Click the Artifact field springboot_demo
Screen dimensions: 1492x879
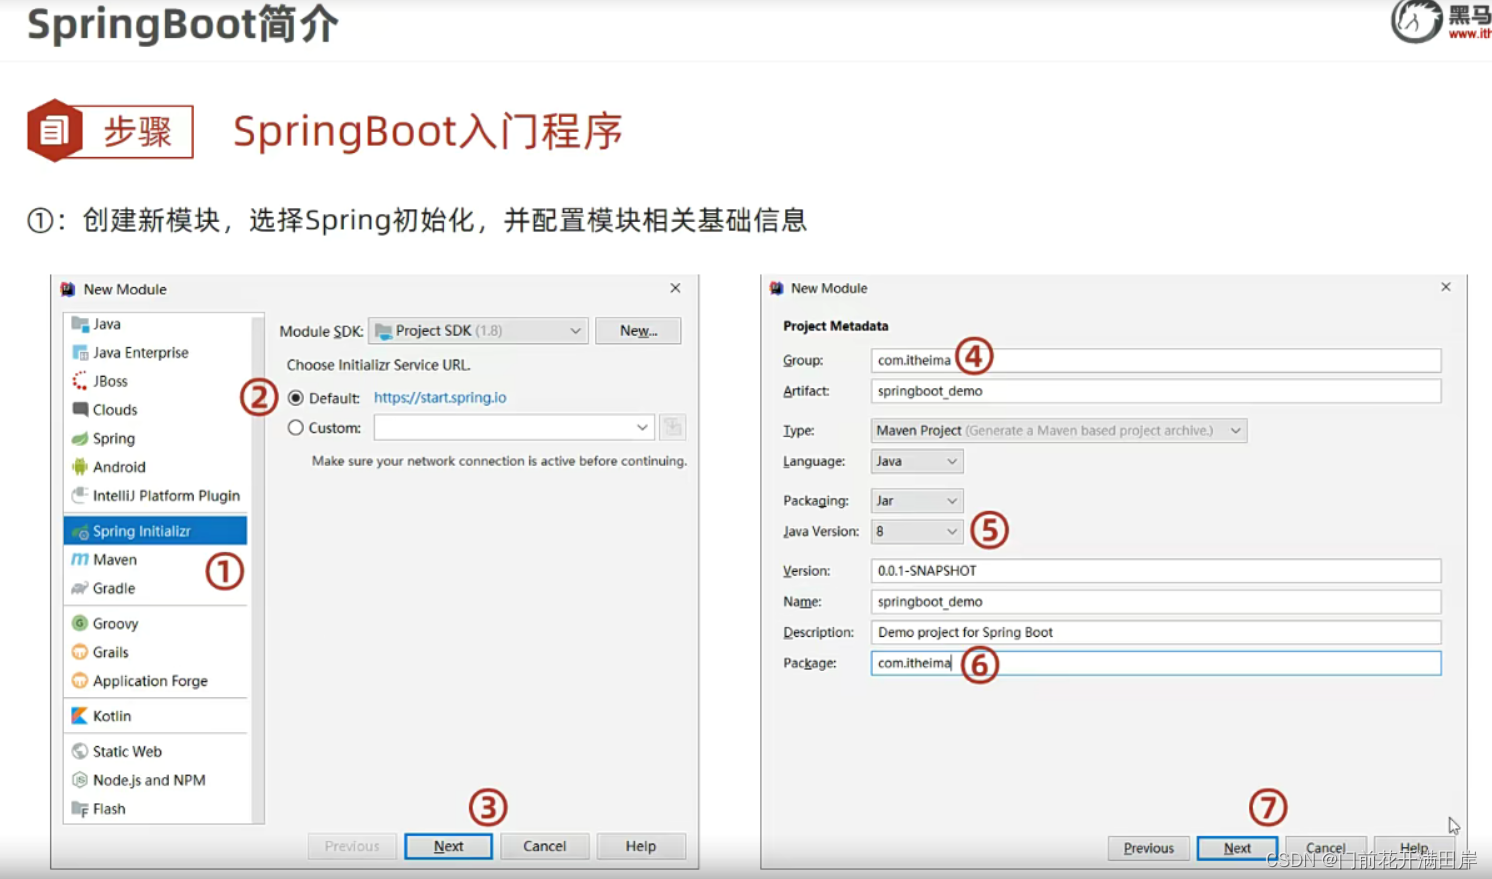(x=1156, y=391)
